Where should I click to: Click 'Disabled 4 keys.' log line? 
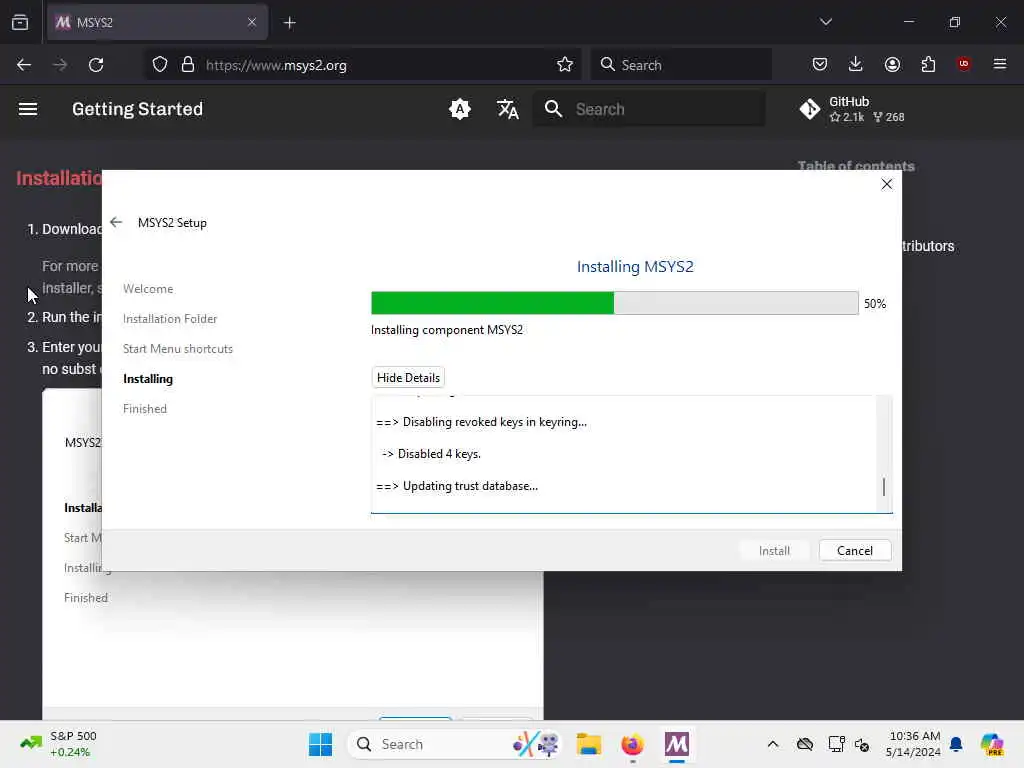pyautogui.click(x=432, y=454)
